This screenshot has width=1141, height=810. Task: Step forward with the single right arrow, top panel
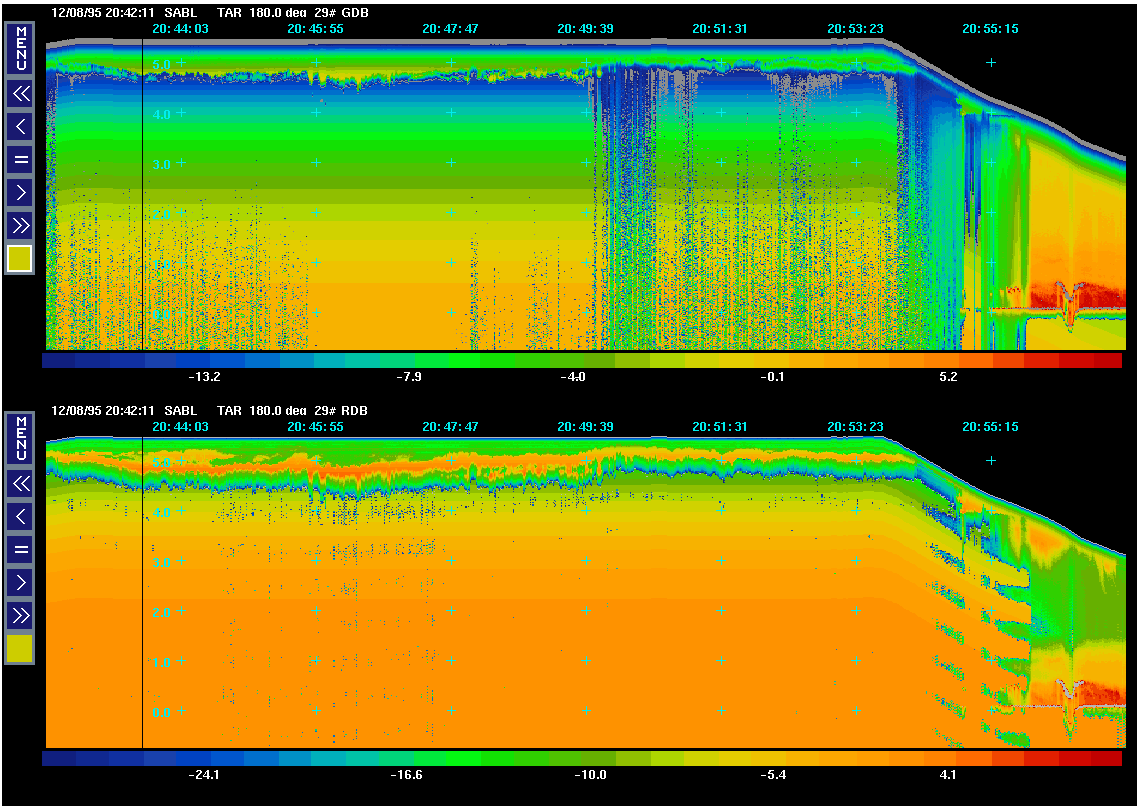point(20,192)
